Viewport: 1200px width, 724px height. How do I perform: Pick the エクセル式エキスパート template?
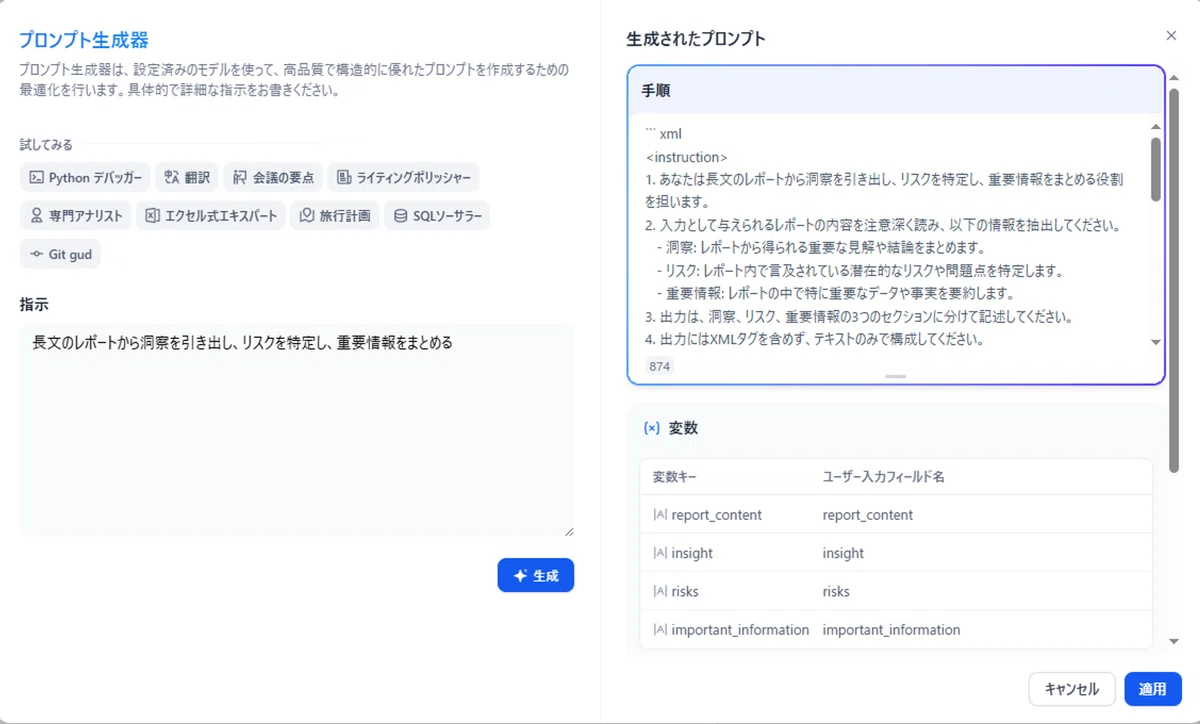pyautogui.click(x=211, y=215)
